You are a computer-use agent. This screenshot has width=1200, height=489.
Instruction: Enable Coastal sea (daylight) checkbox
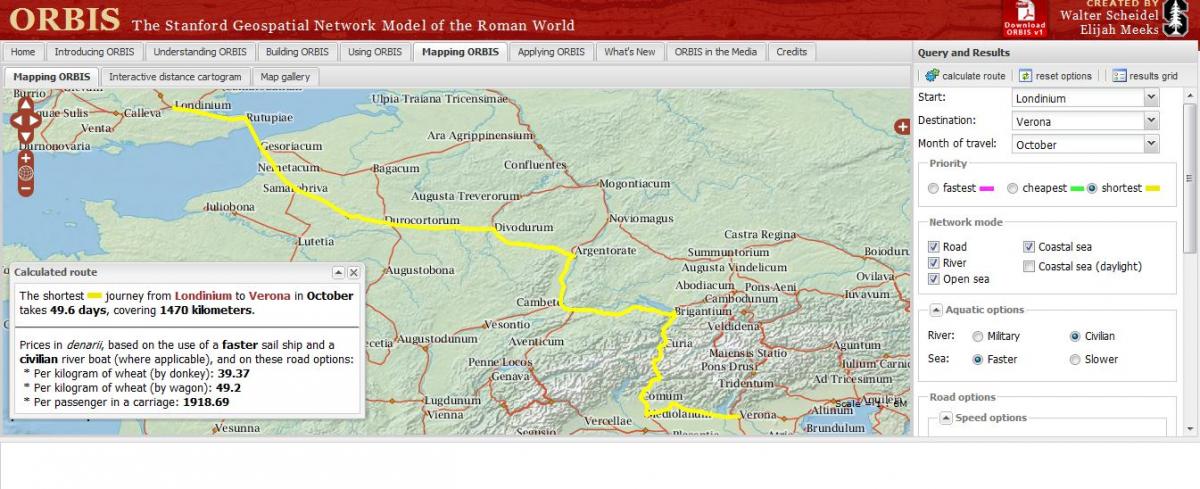pos(1029,266)
